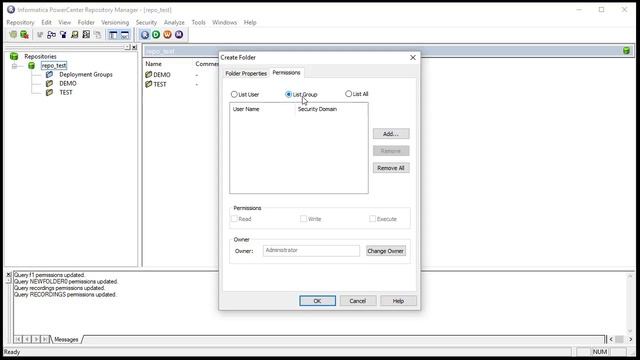The image size is (640, 360).
Task: Click last-tab scroll arrow beside Messages tab
Action: [45, 339]
